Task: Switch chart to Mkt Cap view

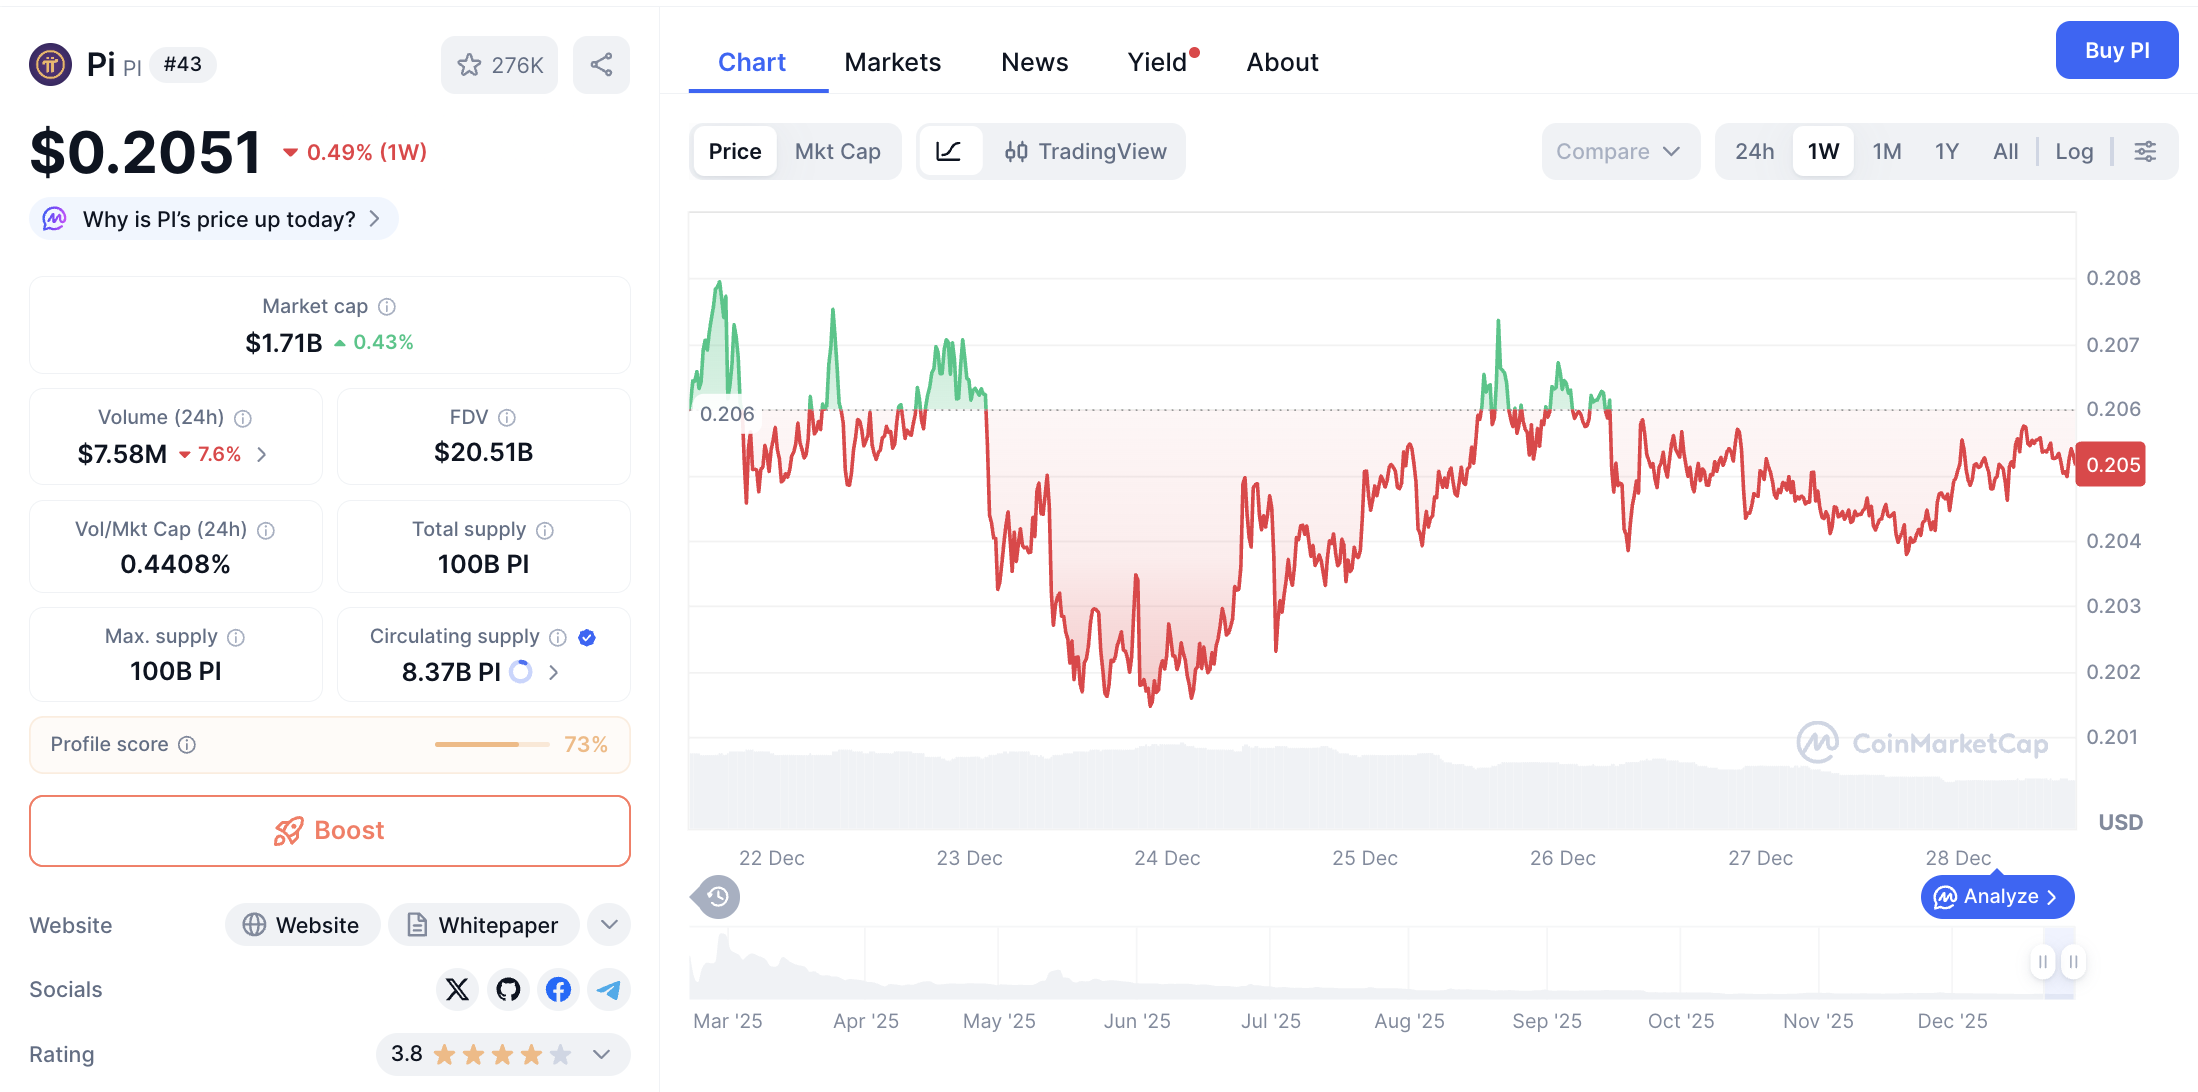Action: tap(838, 151)
